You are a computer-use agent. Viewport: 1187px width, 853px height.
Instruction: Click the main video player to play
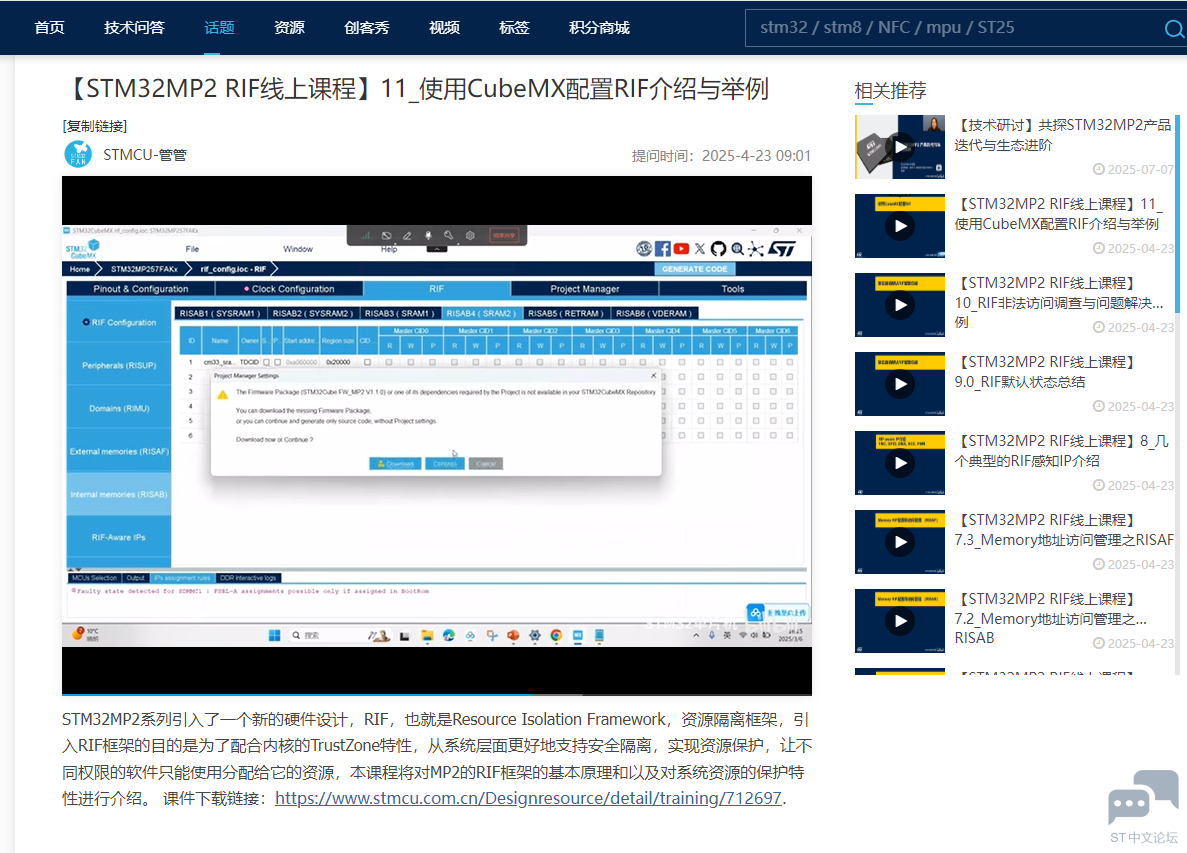coord(437,435)
